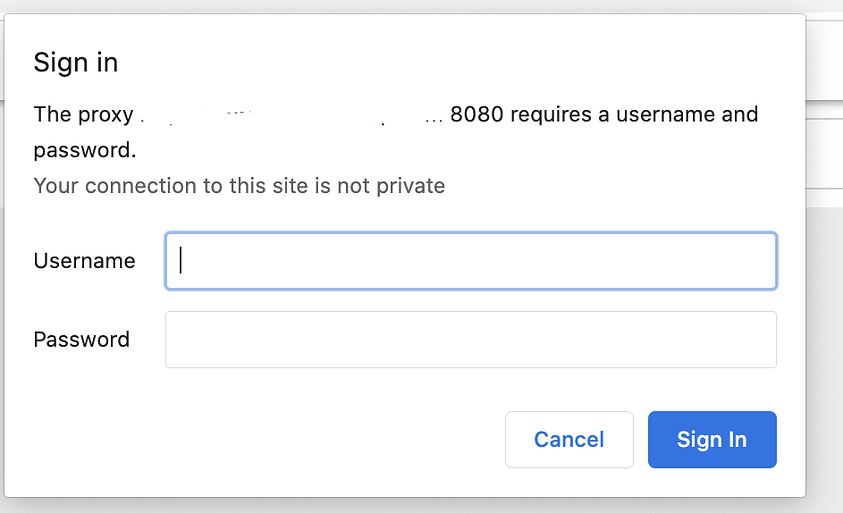Screen dimensions: 843x513
Task: Click the word "username" in the proxy message
Action: click(x=662, y=115)
